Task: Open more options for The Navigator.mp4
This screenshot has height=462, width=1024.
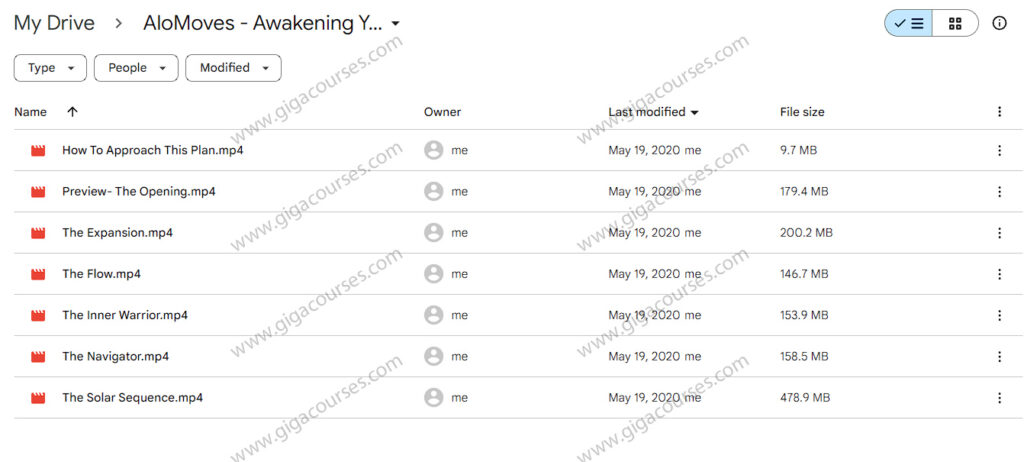Action: [999, 356]
